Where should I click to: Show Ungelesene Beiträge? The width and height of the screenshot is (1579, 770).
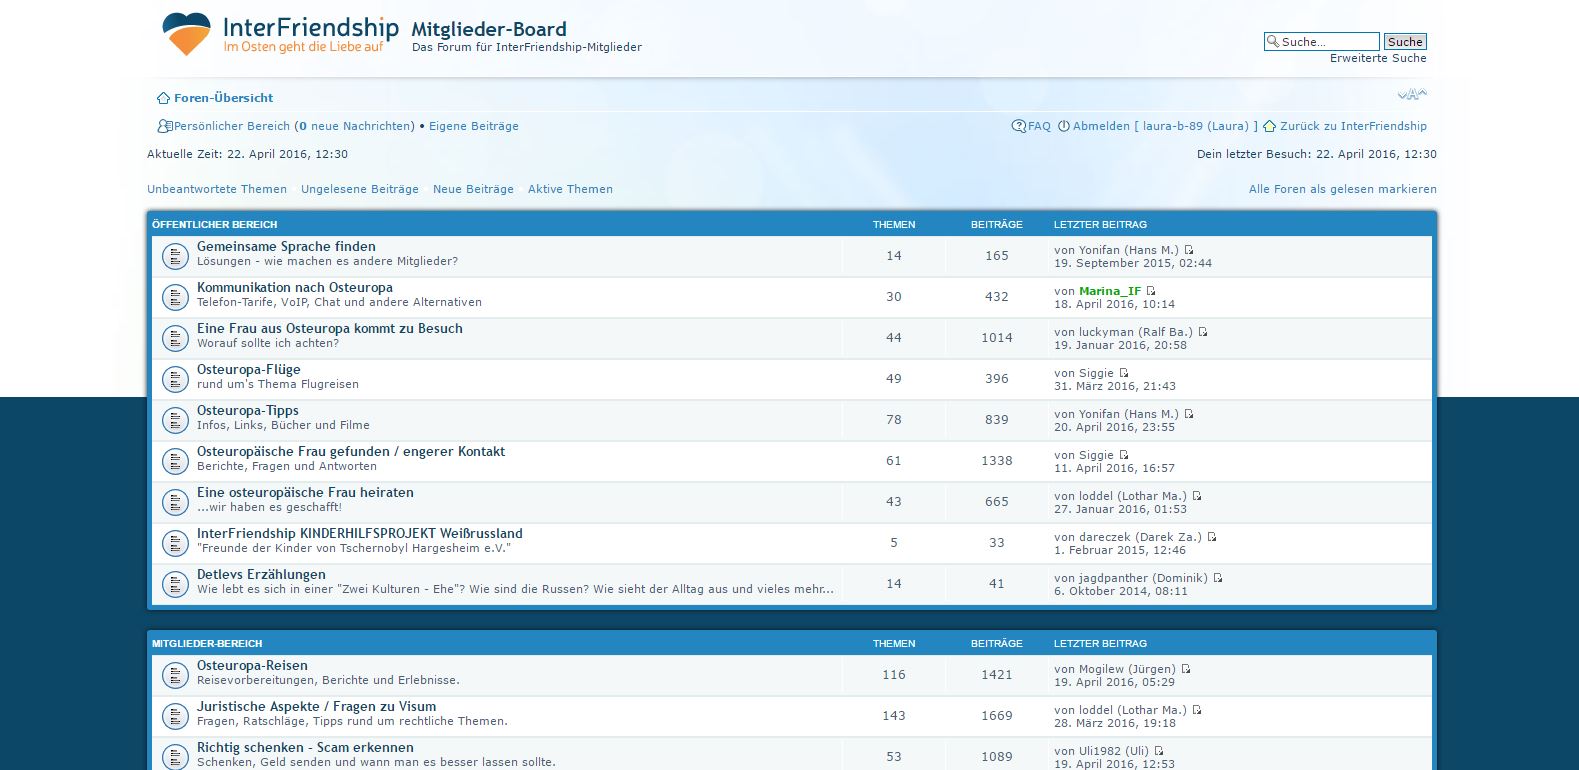pyautogui.click(x=360, y=189)
